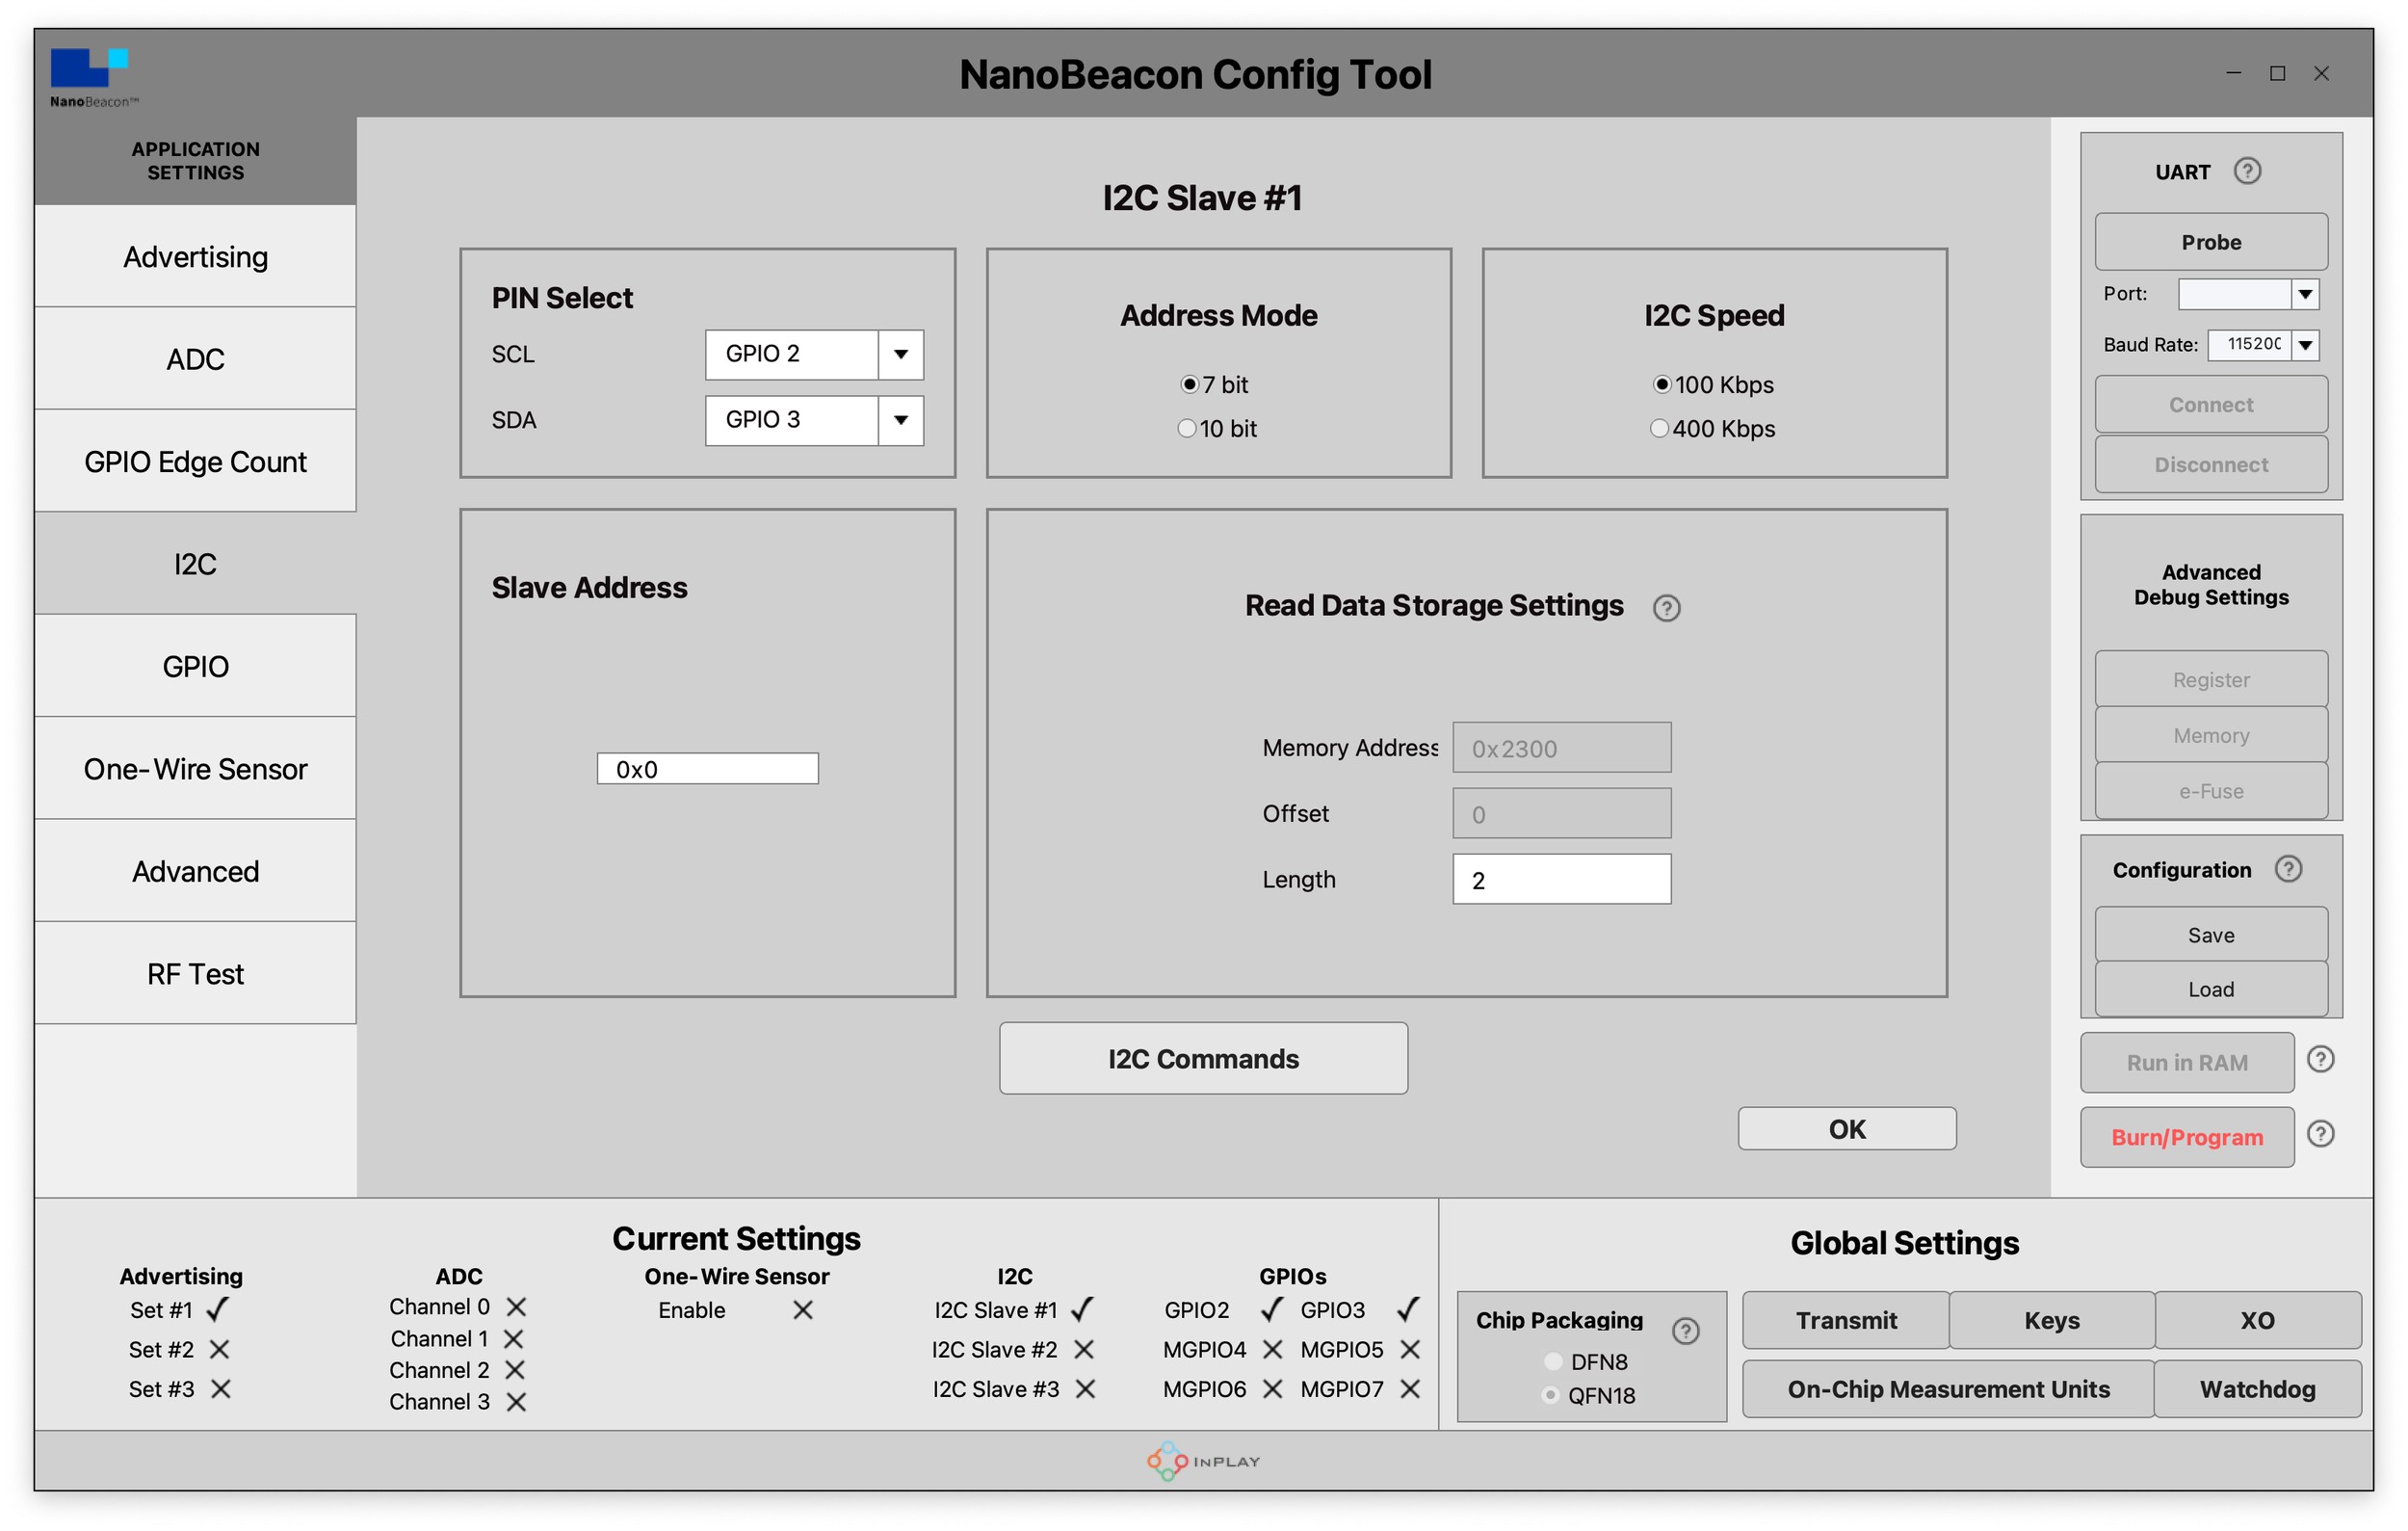Switch to the Advertising settings tab
The width and height of the screenshot is (2408, 1531).
[195, 257]
